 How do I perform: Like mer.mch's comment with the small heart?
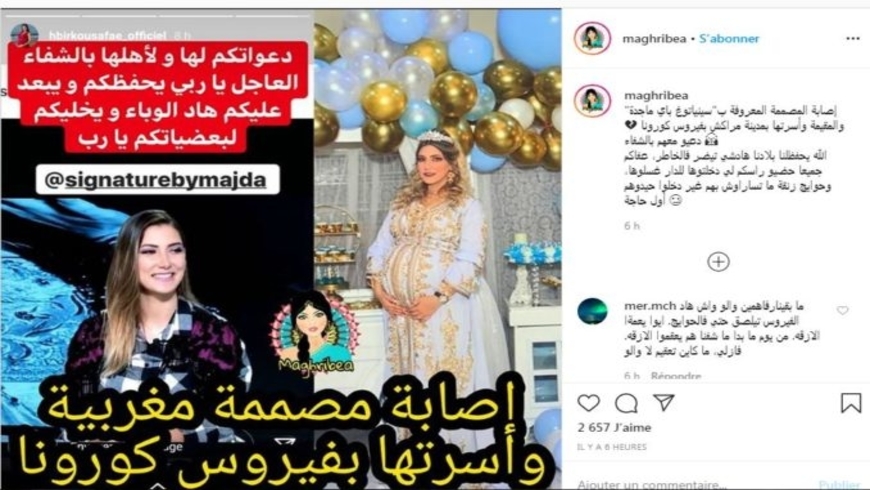click(842, 310)
